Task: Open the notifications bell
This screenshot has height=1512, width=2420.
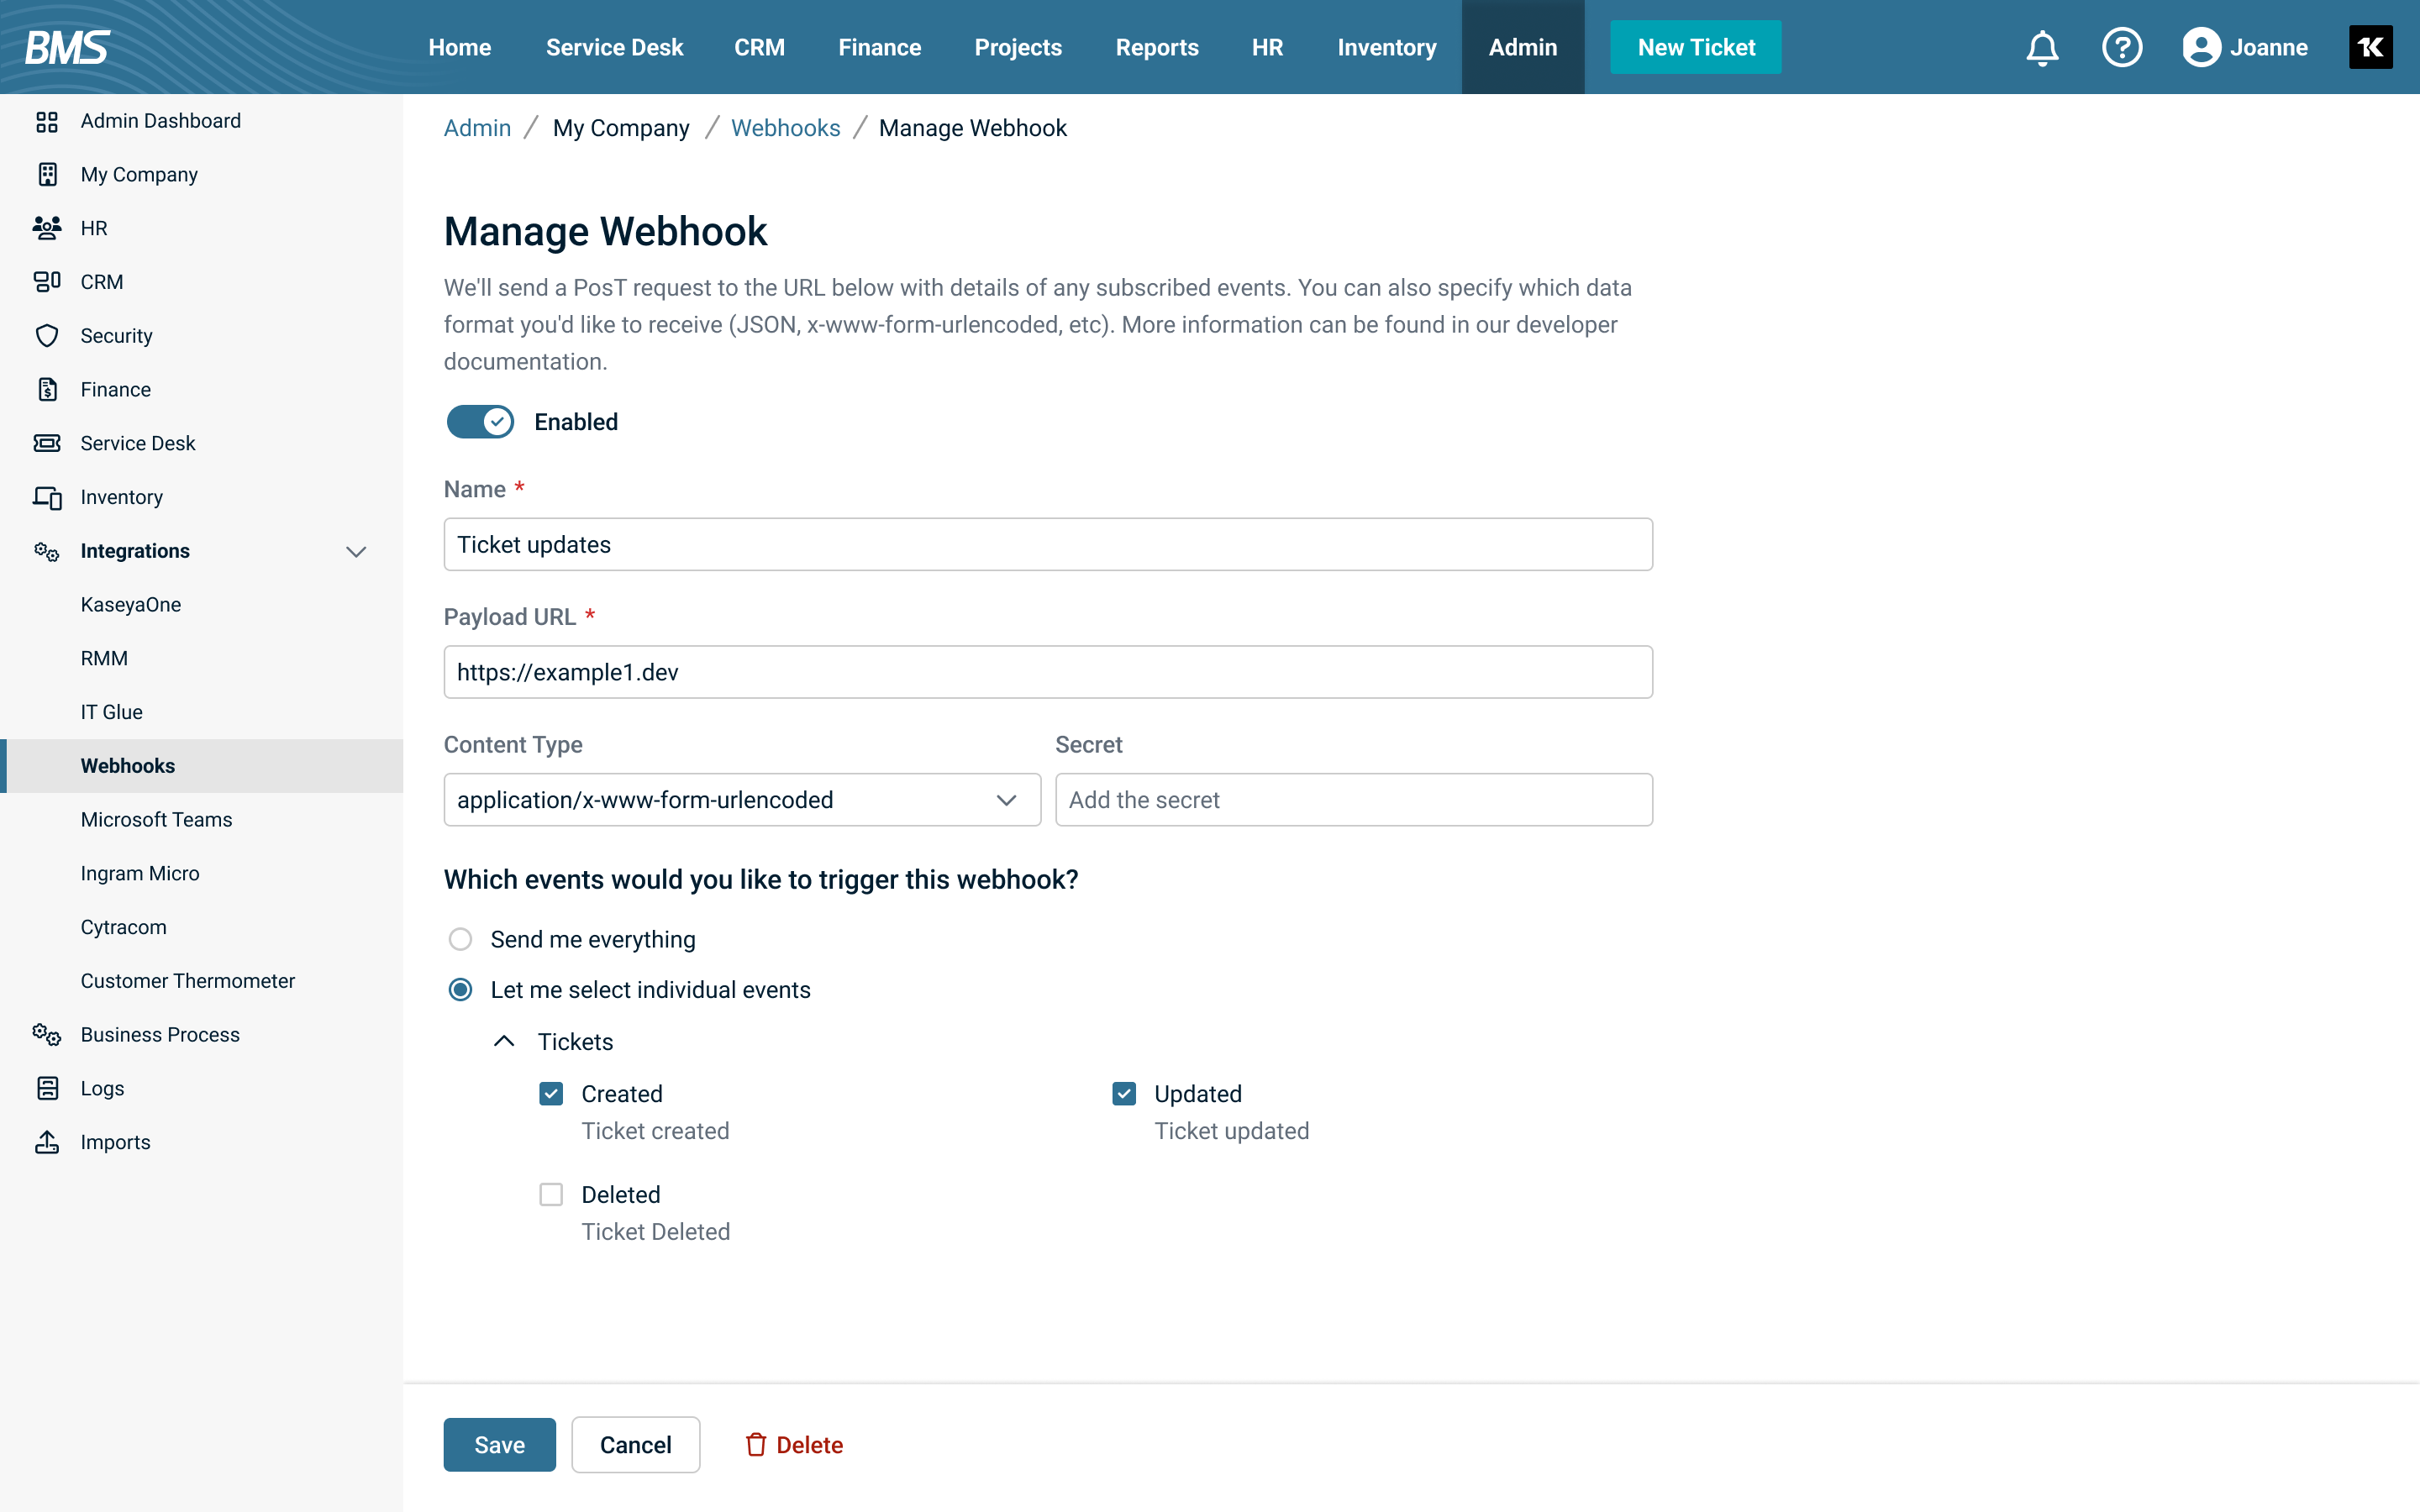Action: tap(2042, 47)
